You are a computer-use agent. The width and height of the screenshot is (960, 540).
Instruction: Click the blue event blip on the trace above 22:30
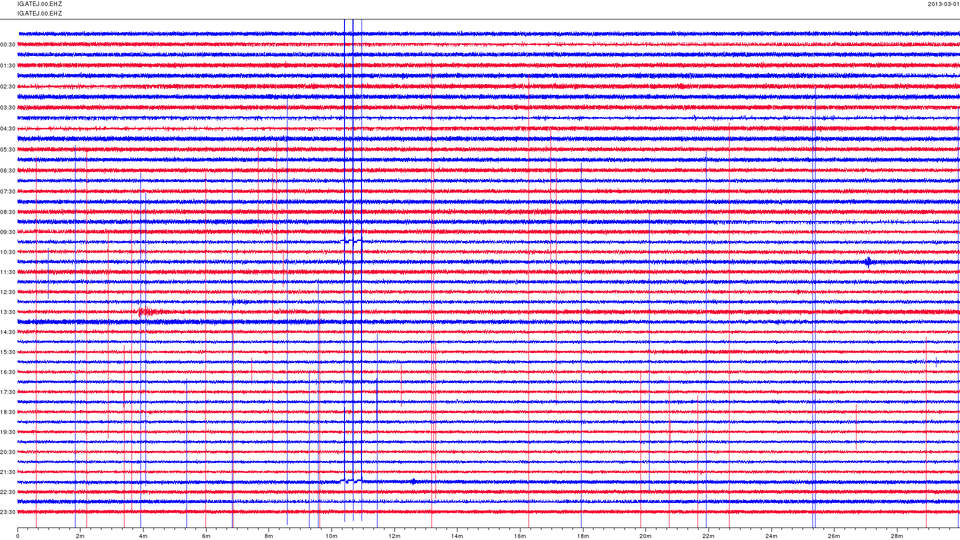pyautogui.click(x=413, y=481)
